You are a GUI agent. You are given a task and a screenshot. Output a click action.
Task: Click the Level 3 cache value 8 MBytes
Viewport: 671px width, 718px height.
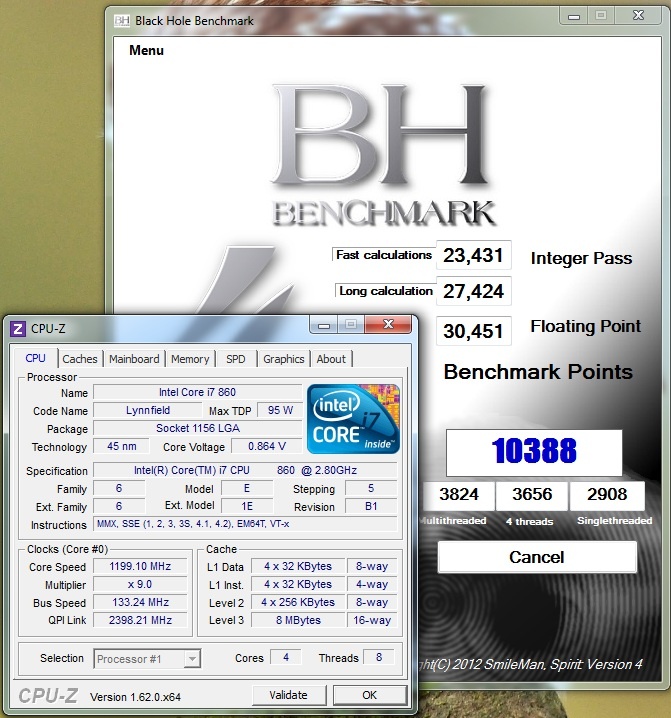click(x=298, y=620)
